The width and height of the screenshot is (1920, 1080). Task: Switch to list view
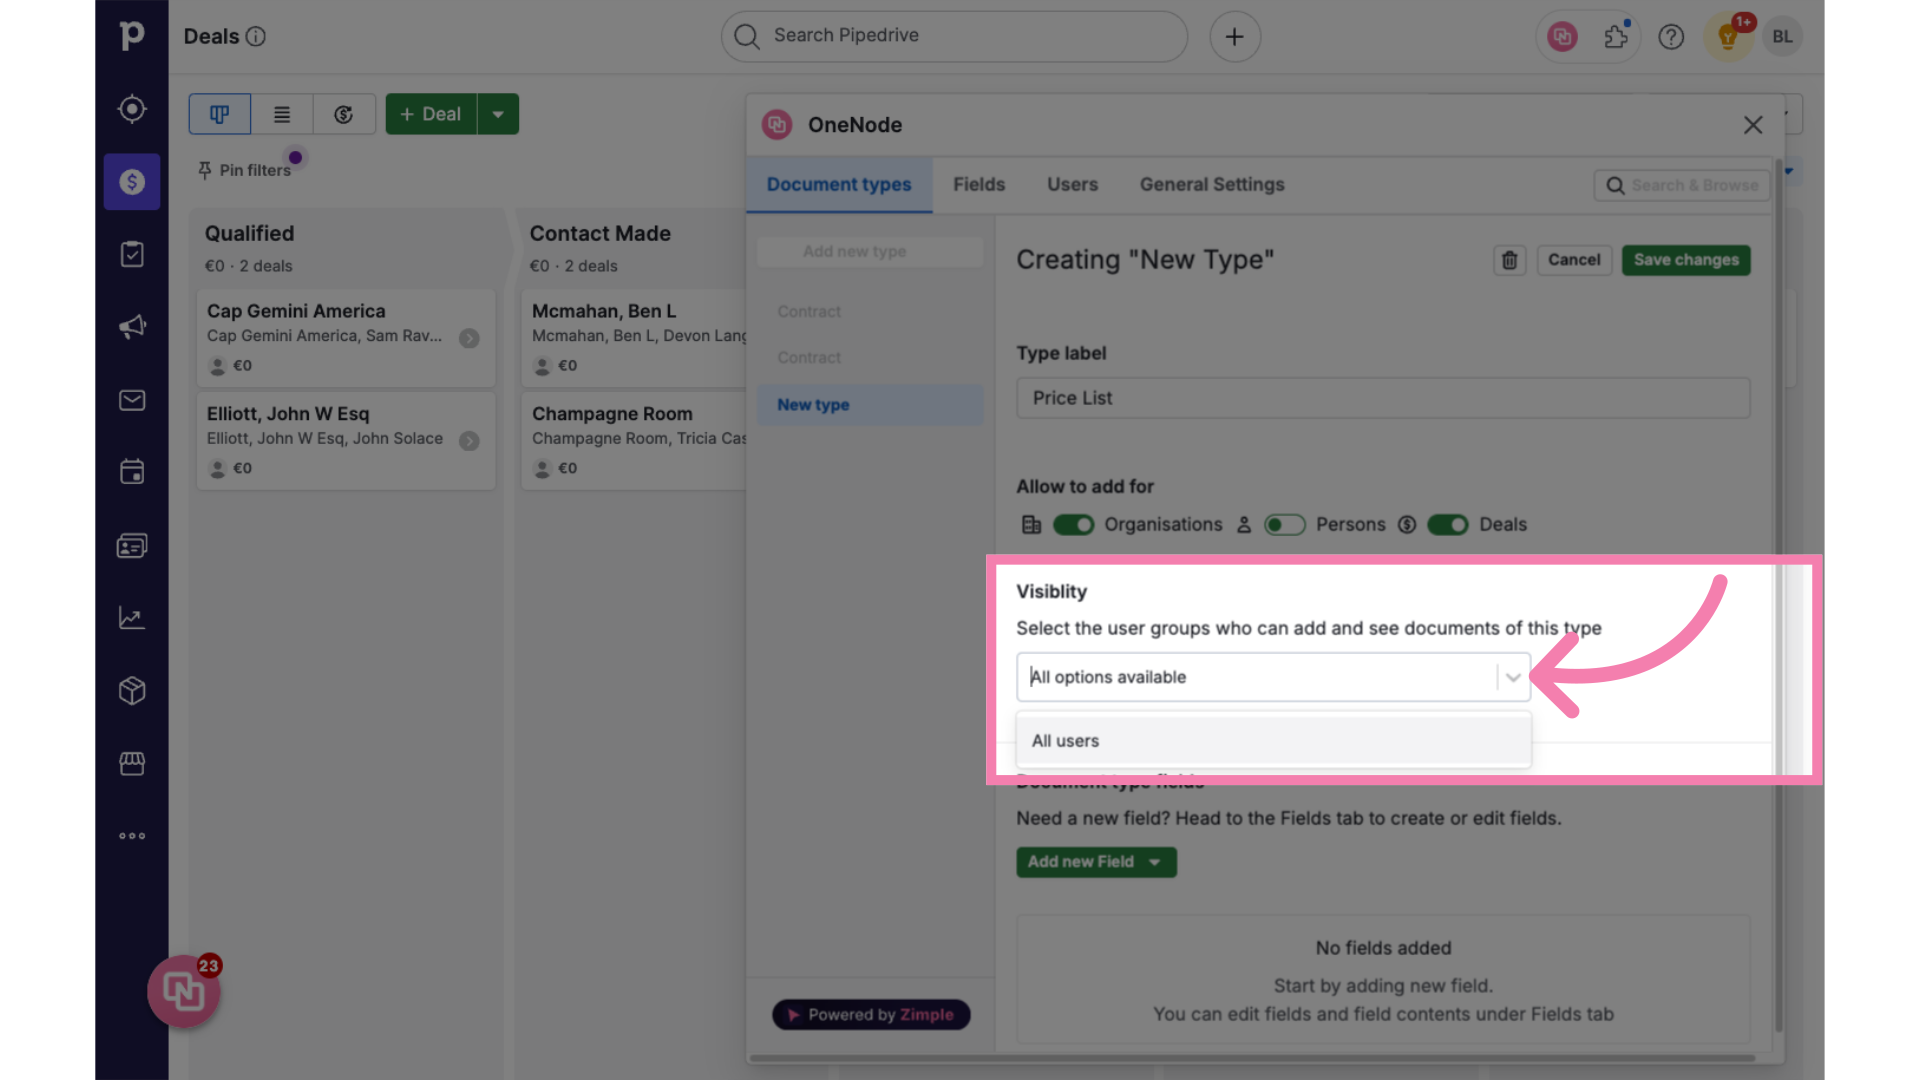[x=282, y=114]
